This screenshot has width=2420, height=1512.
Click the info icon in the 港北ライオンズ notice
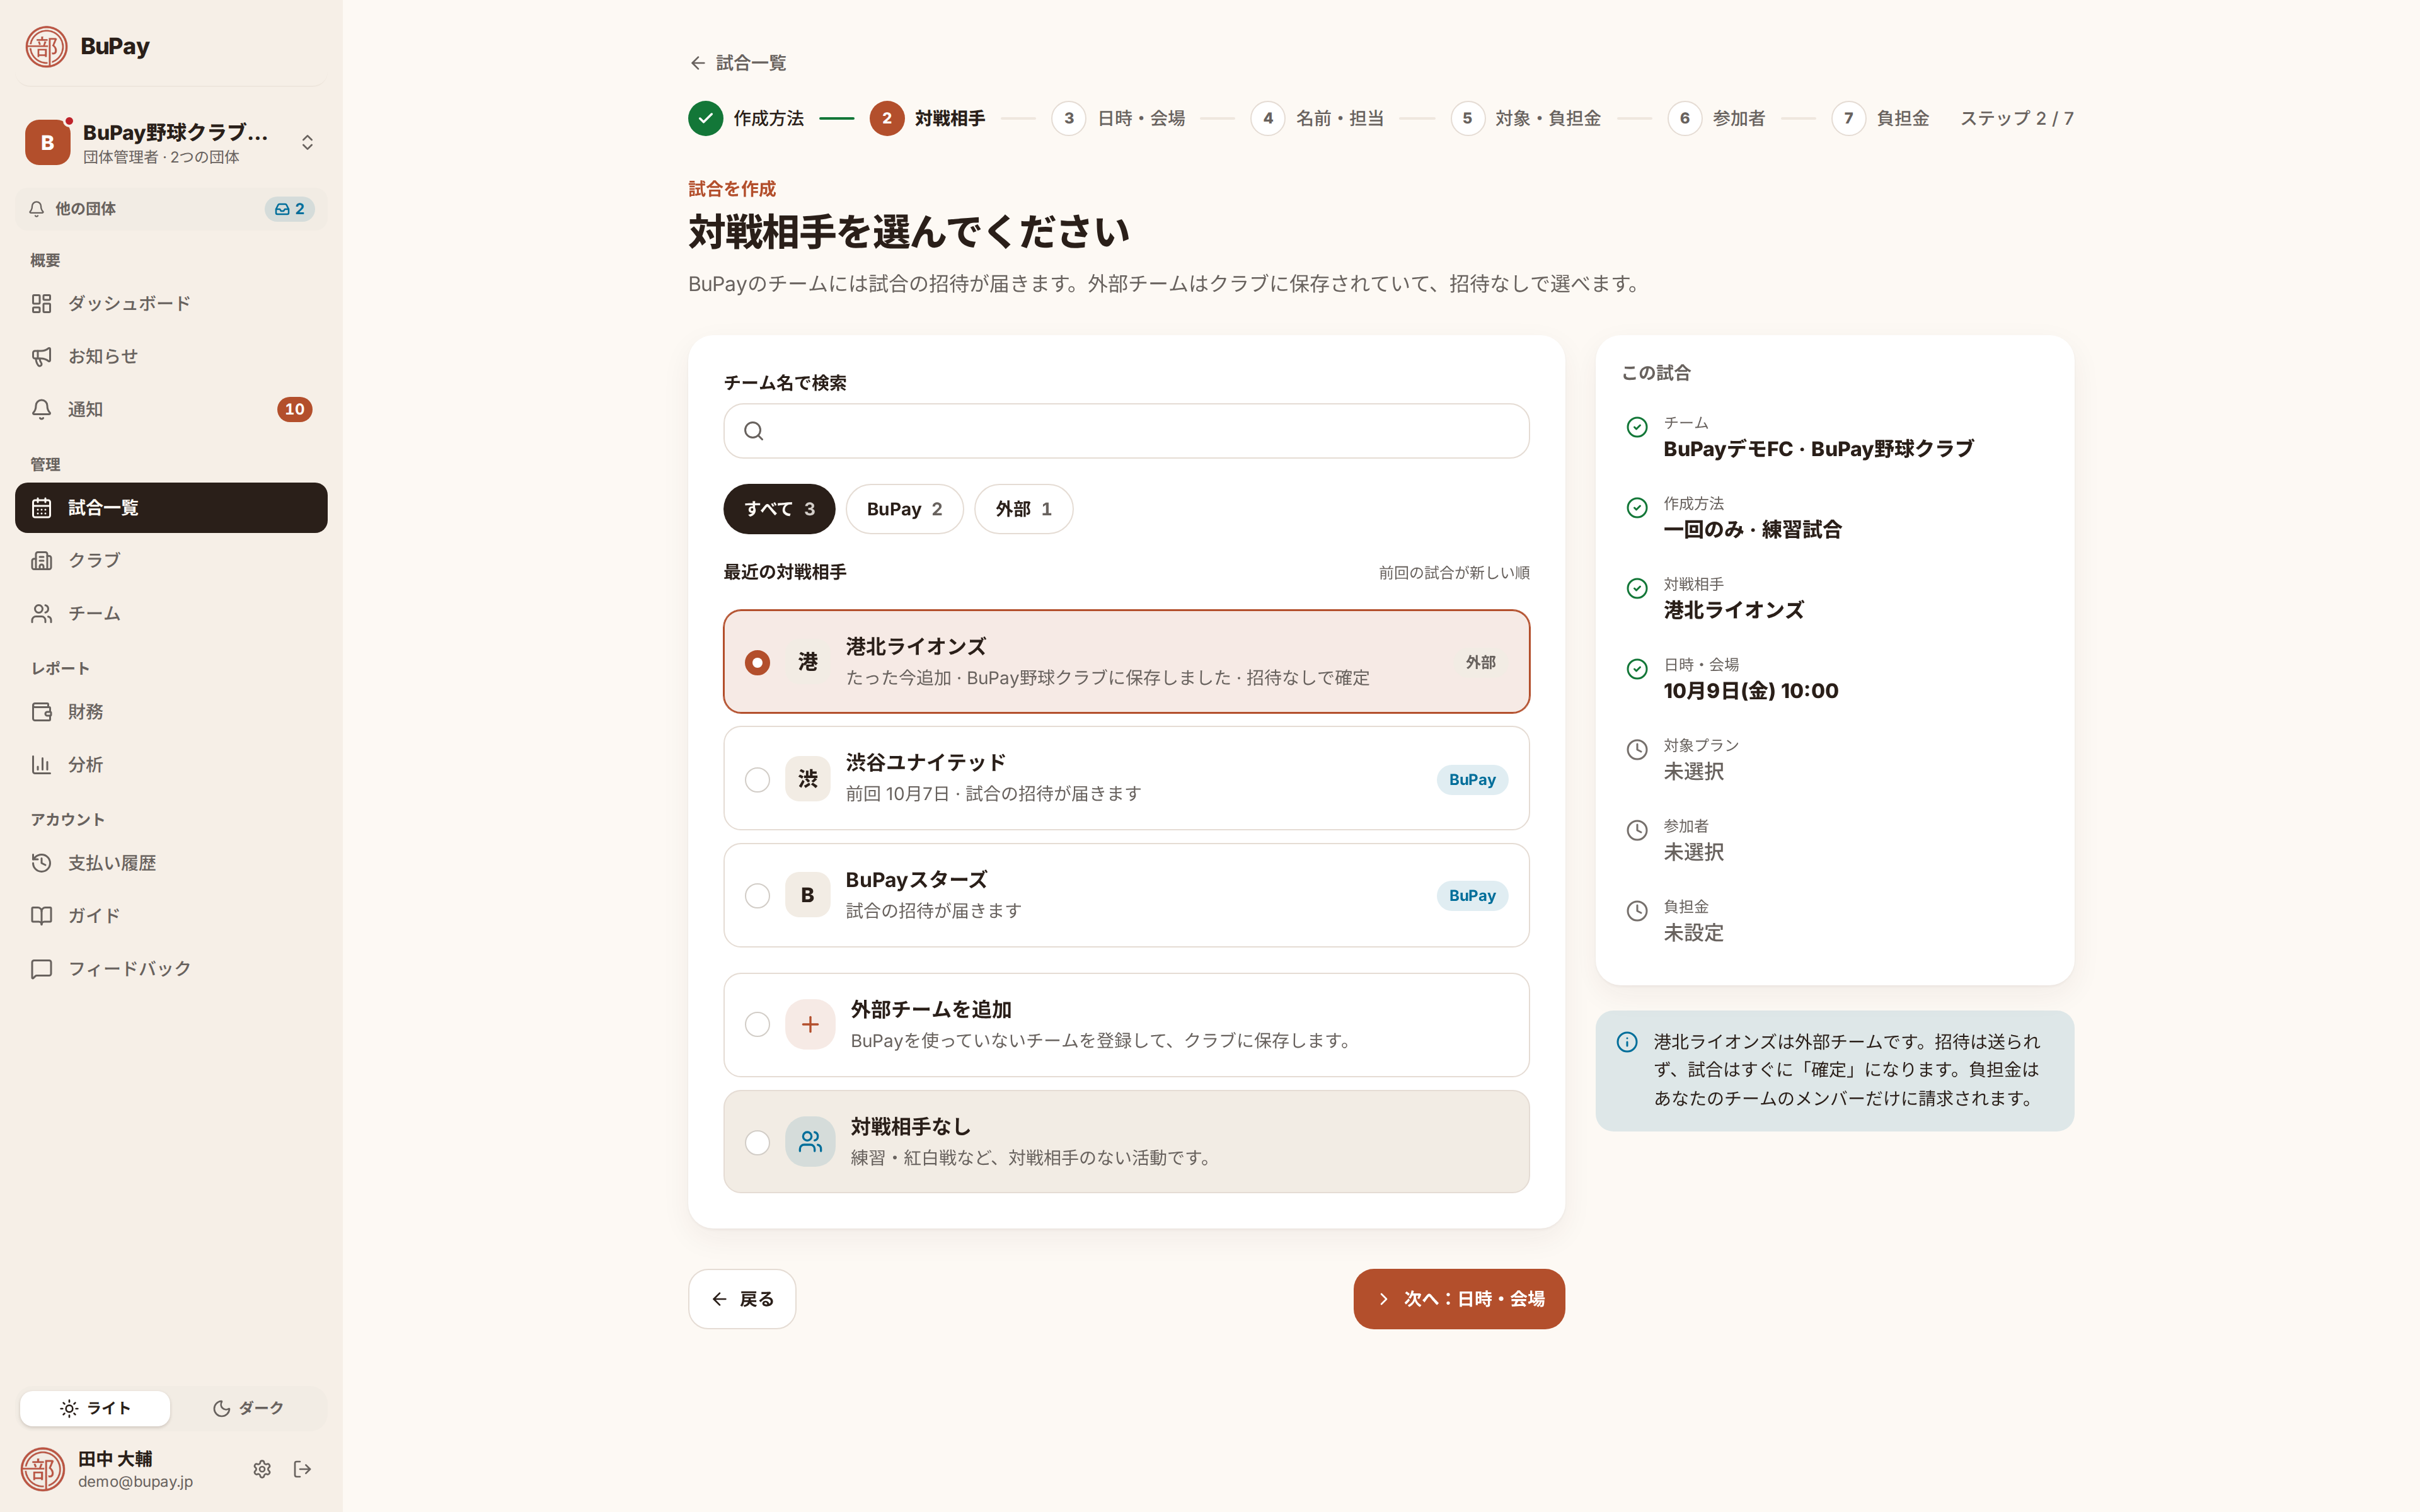(x=1627, y=1042)
